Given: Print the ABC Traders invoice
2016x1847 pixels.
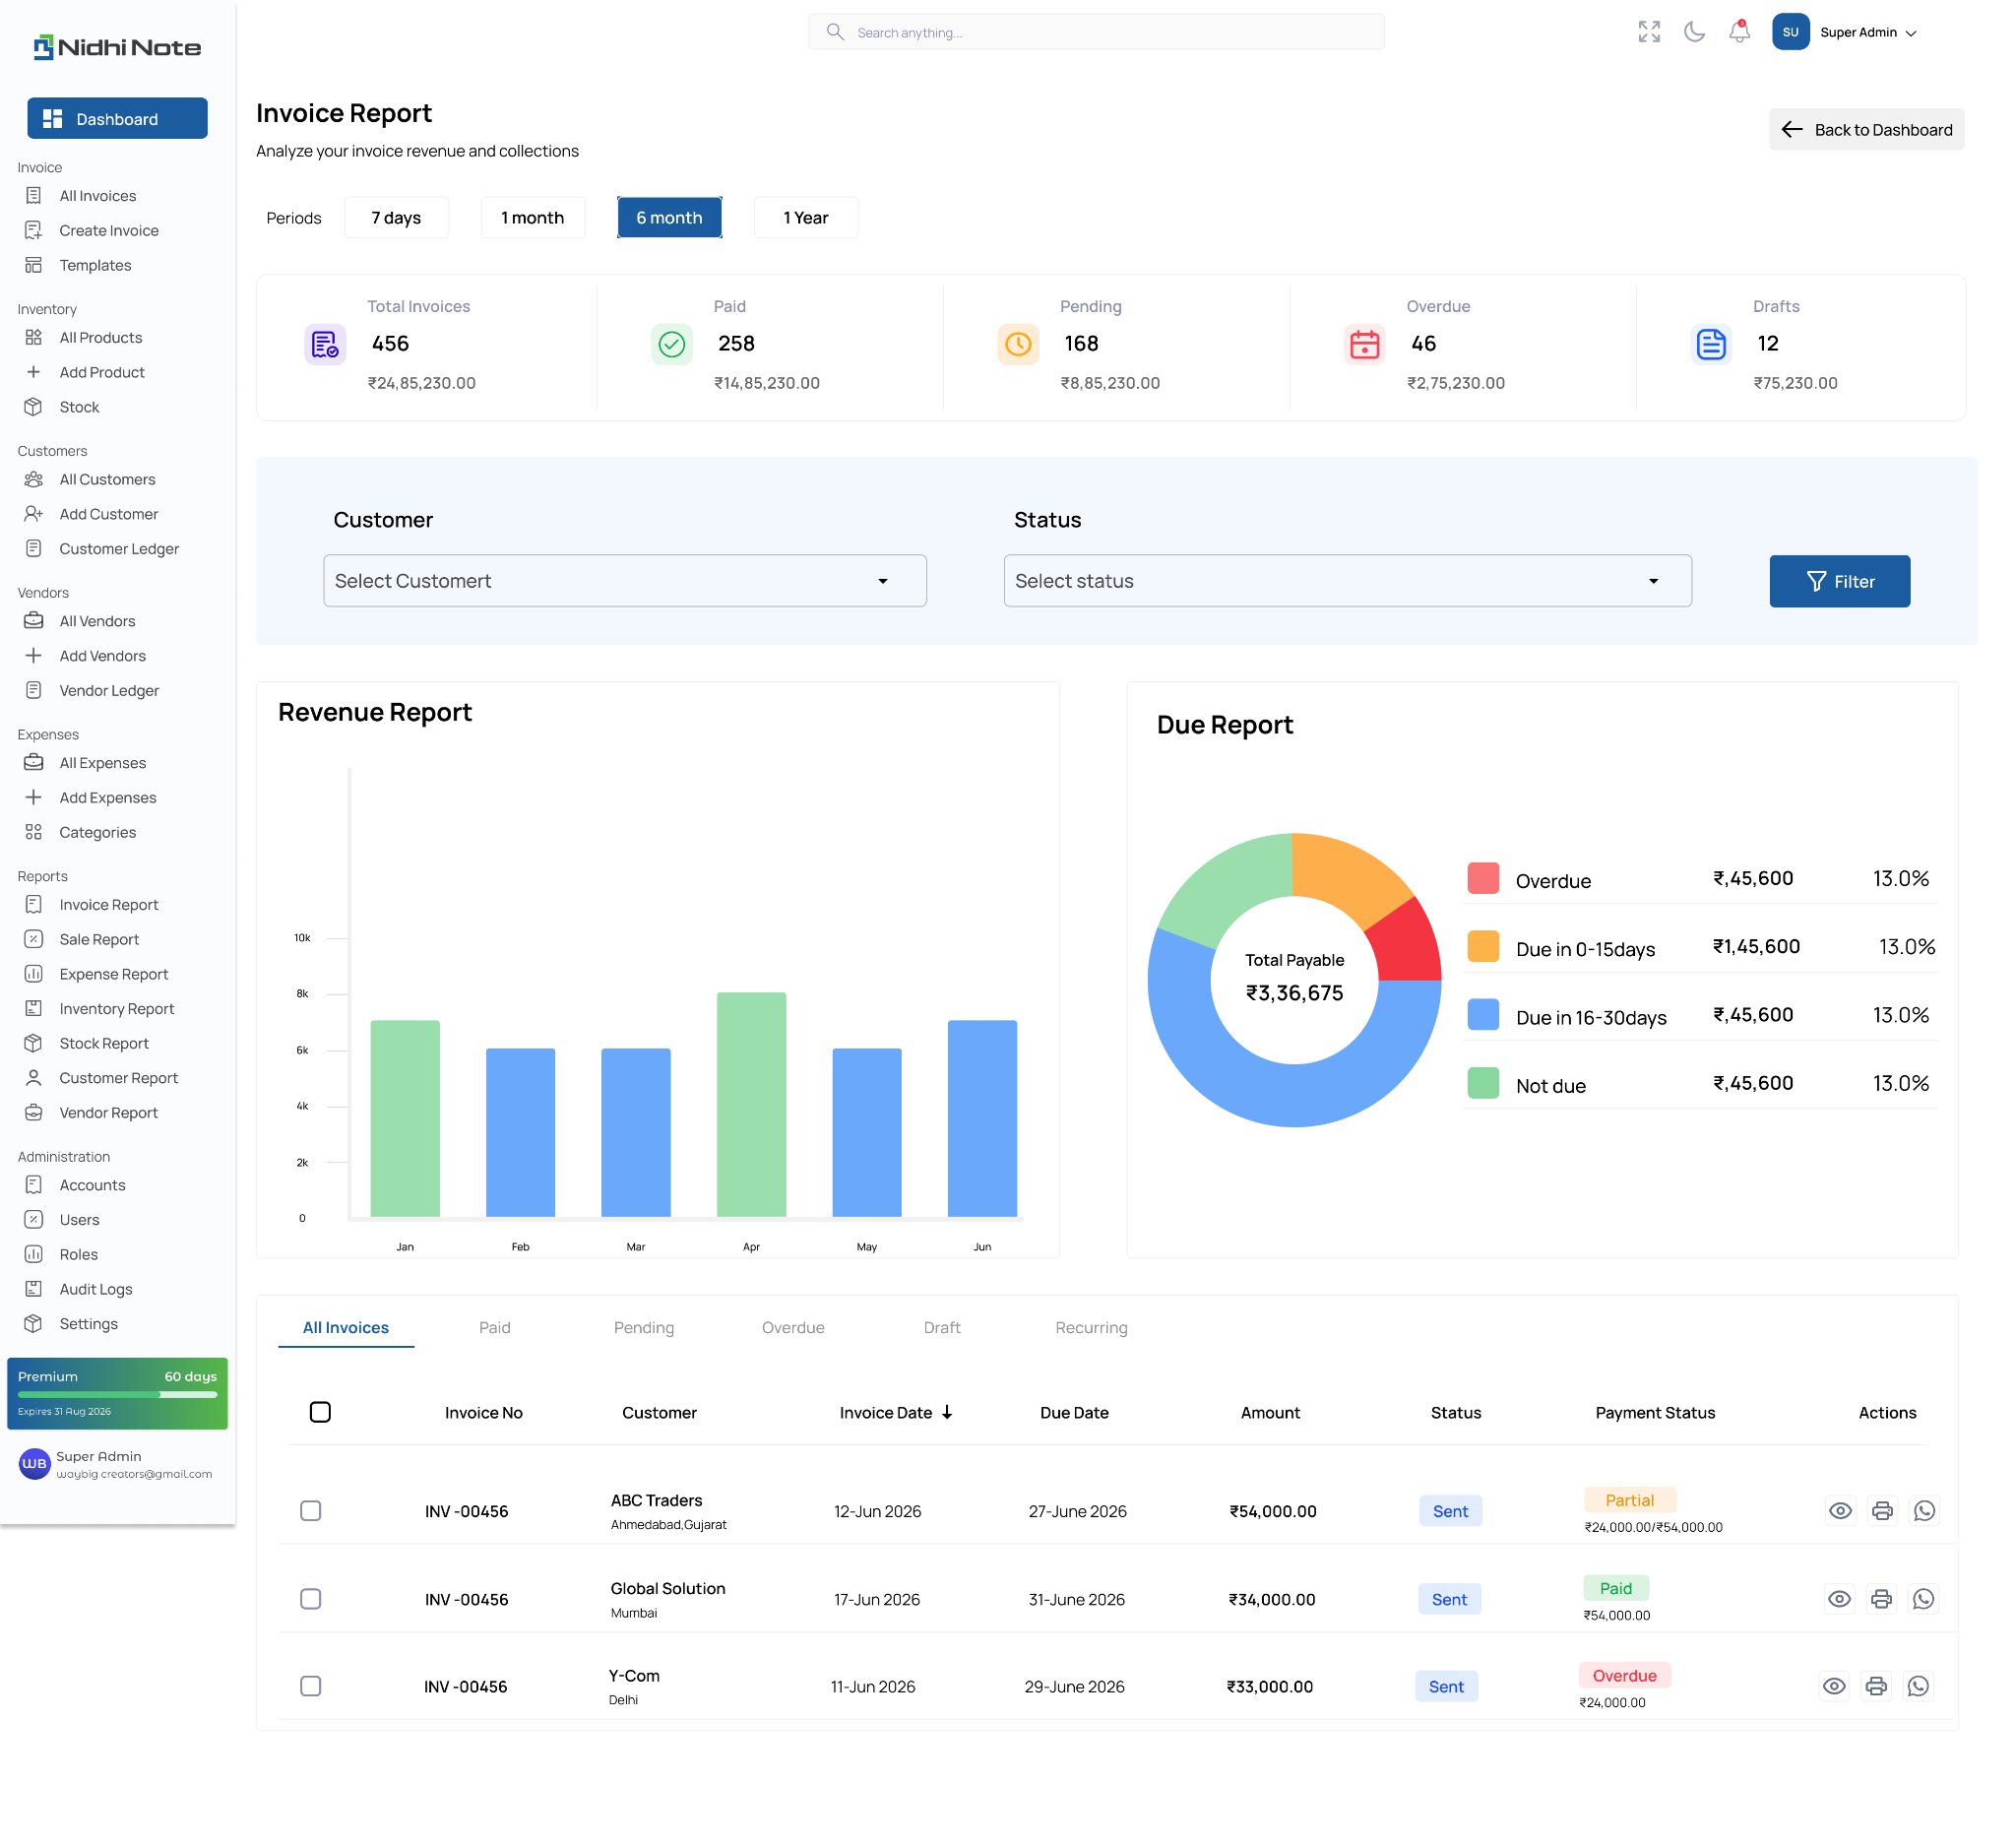Looking at the screenshot, I should click(x=1882, y=1511).
